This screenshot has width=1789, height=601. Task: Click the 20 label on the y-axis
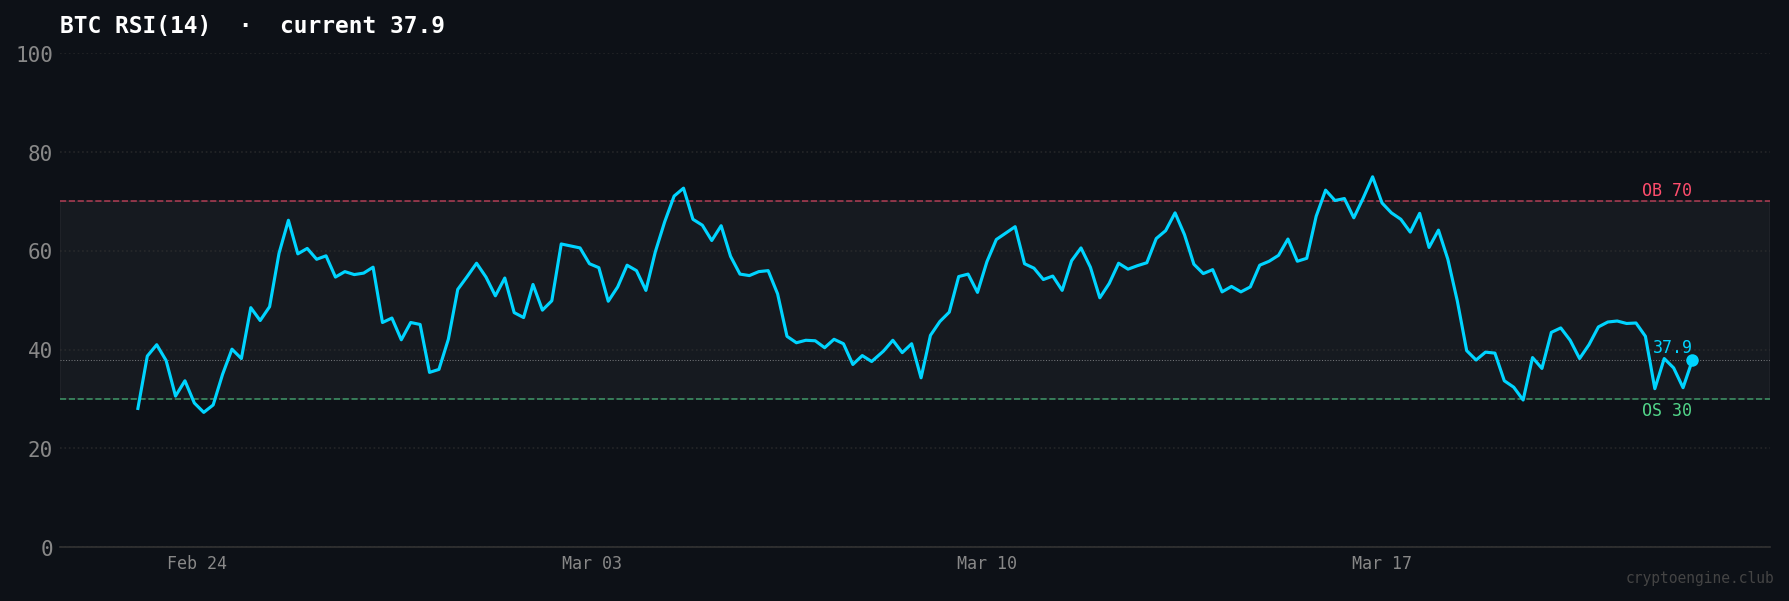click(40, 450)
